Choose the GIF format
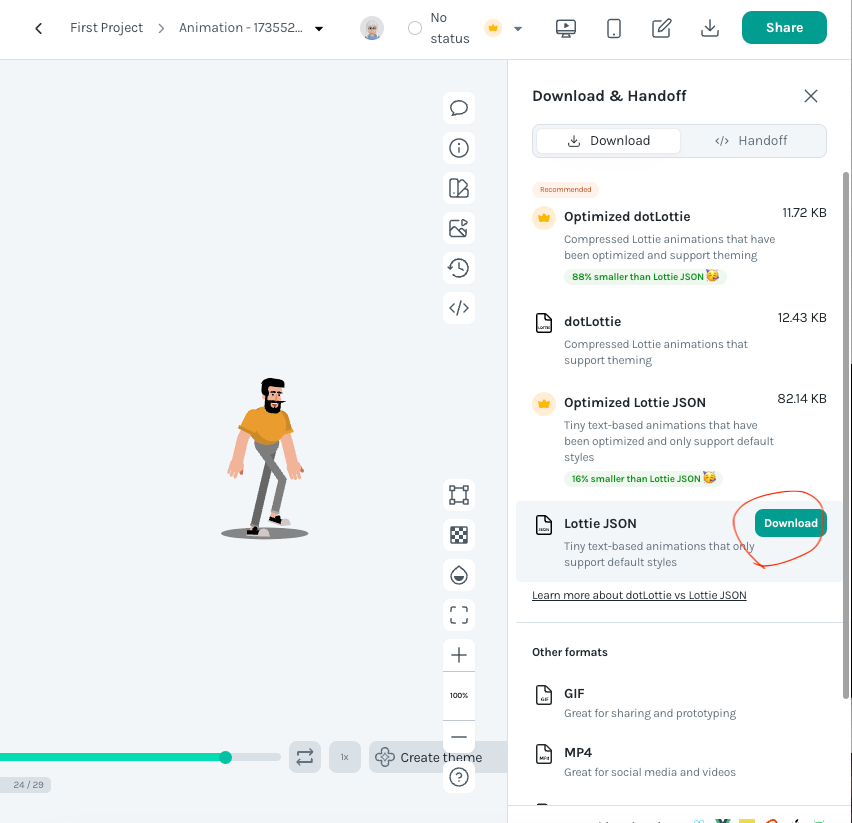Image resolution: width=852 pixels, height=823 pixels. coord(679,702)
